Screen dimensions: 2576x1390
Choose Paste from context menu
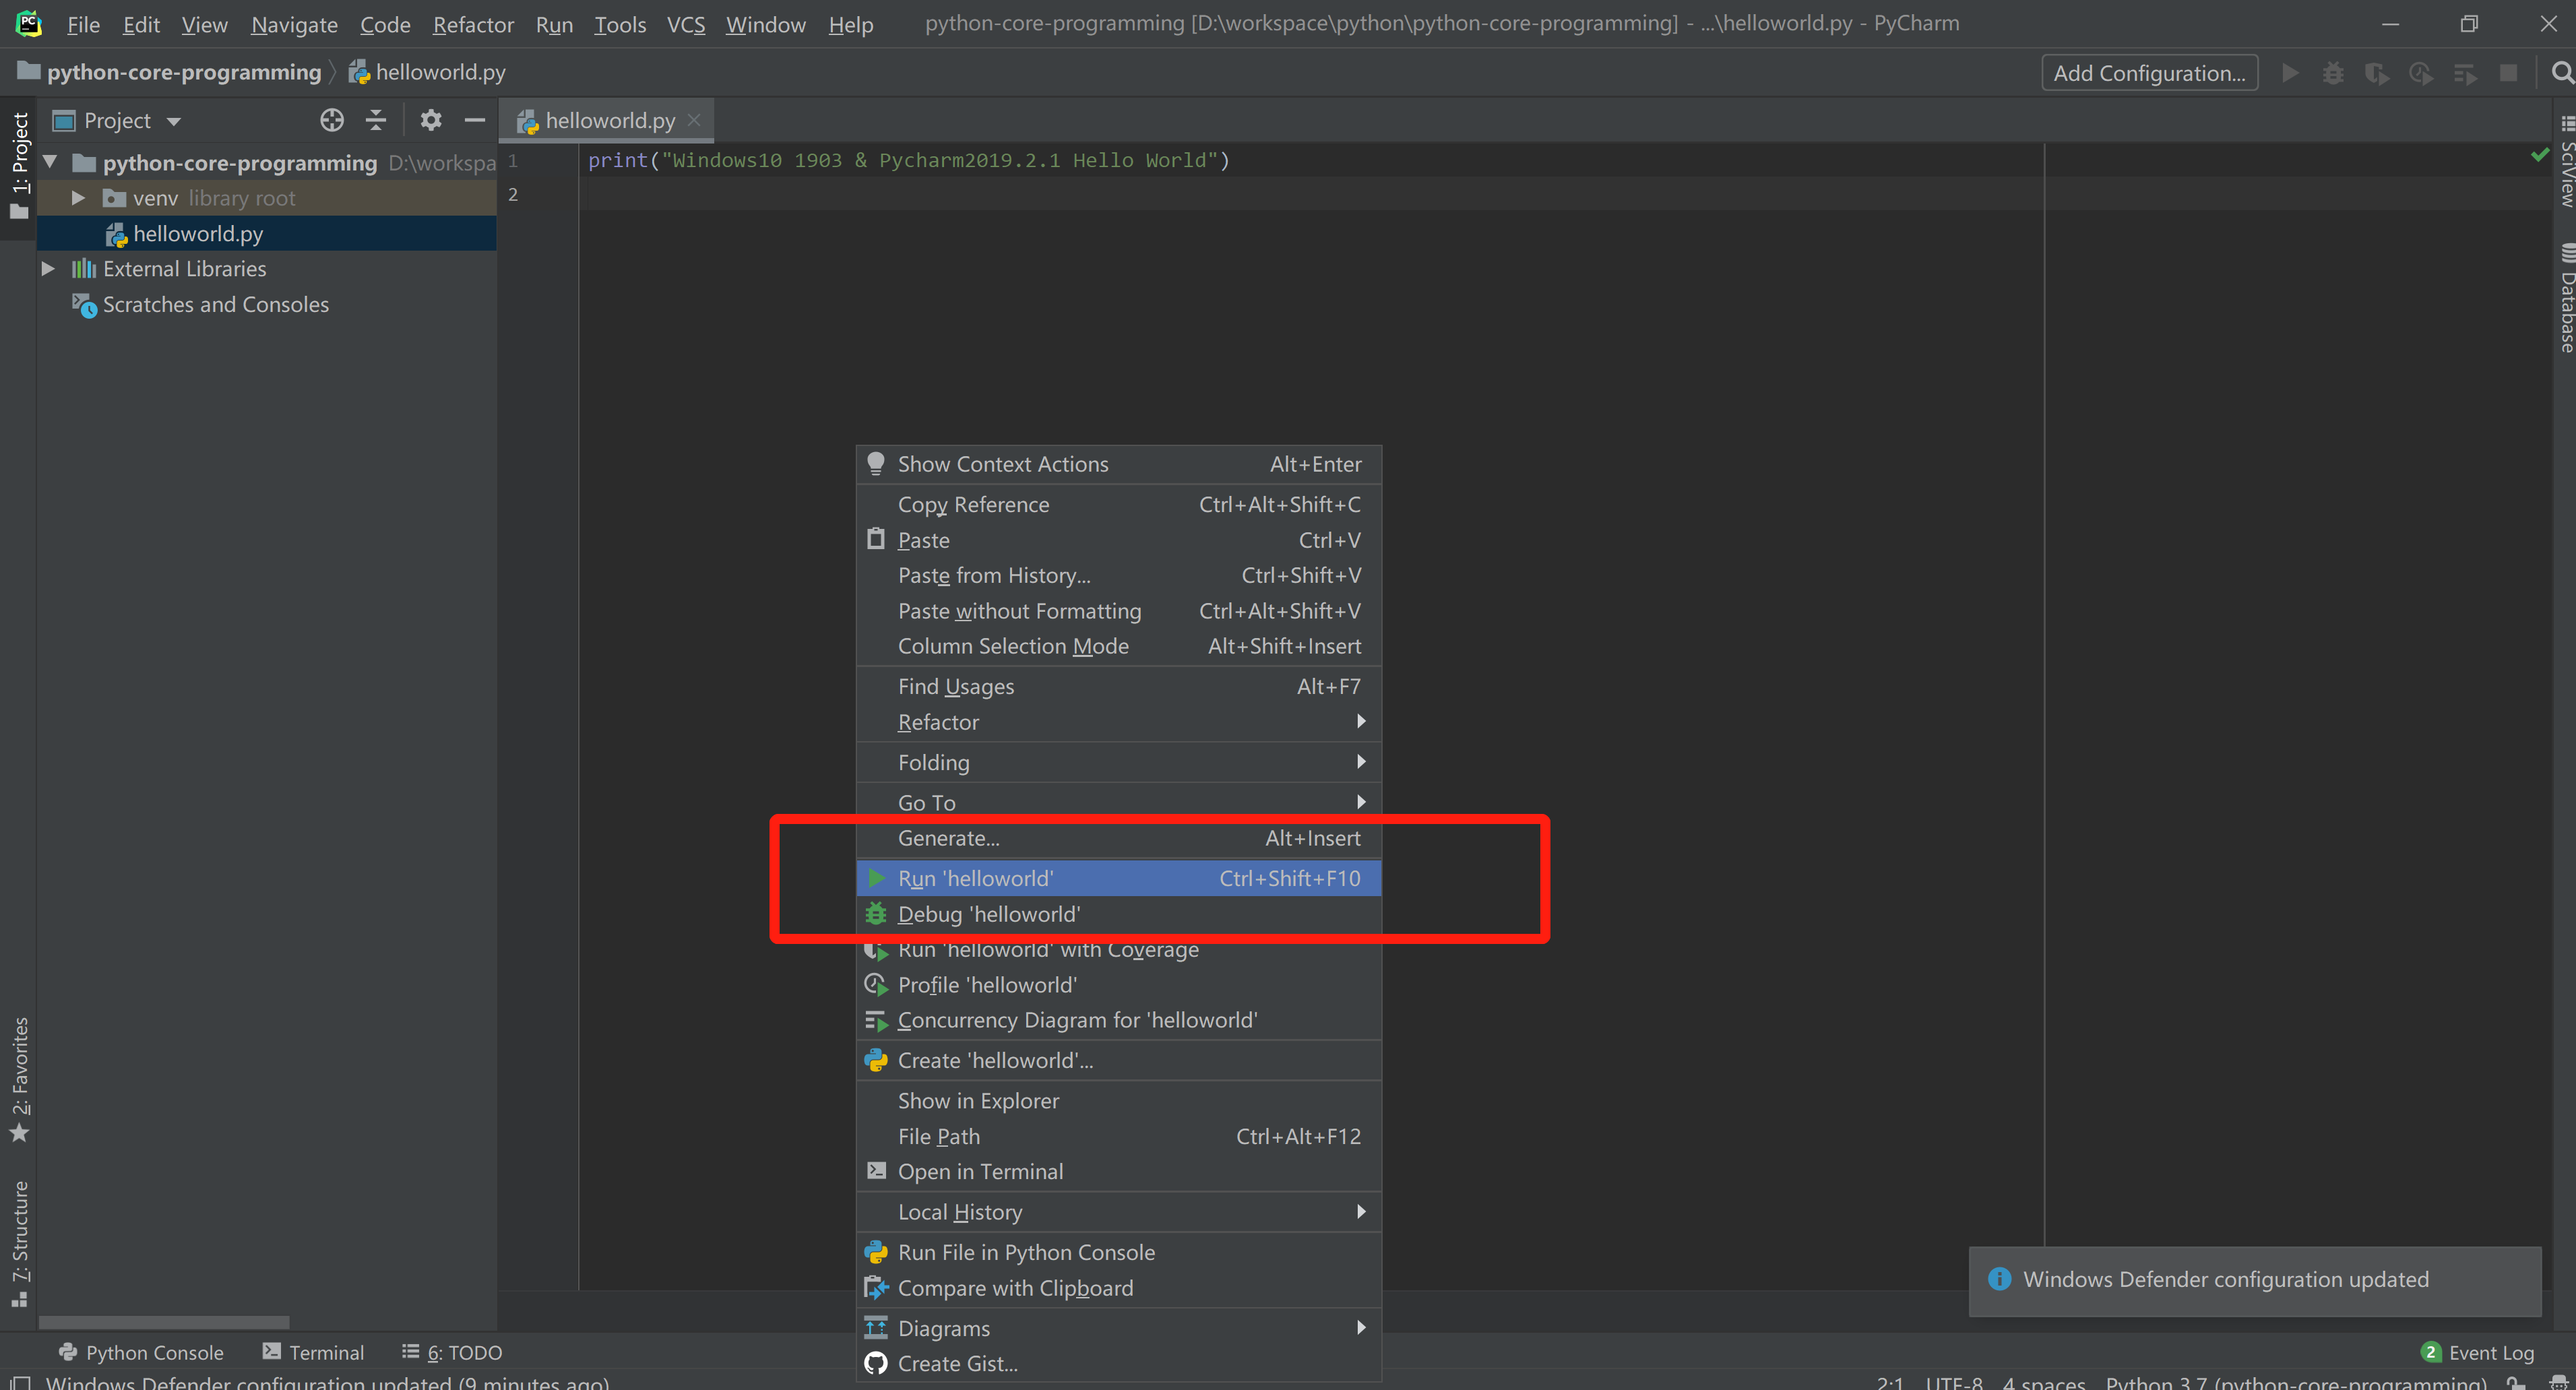coord(1118,540)
